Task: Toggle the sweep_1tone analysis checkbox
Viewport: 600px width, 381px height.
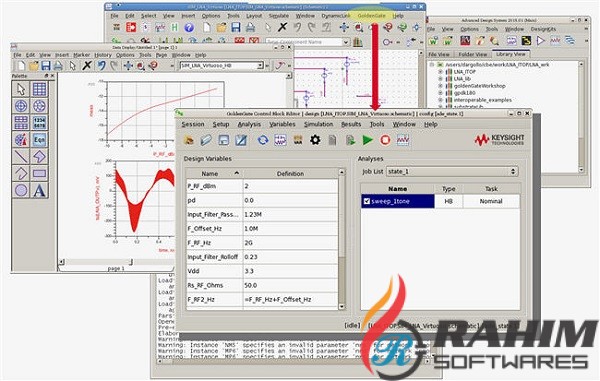Action: 367,201
